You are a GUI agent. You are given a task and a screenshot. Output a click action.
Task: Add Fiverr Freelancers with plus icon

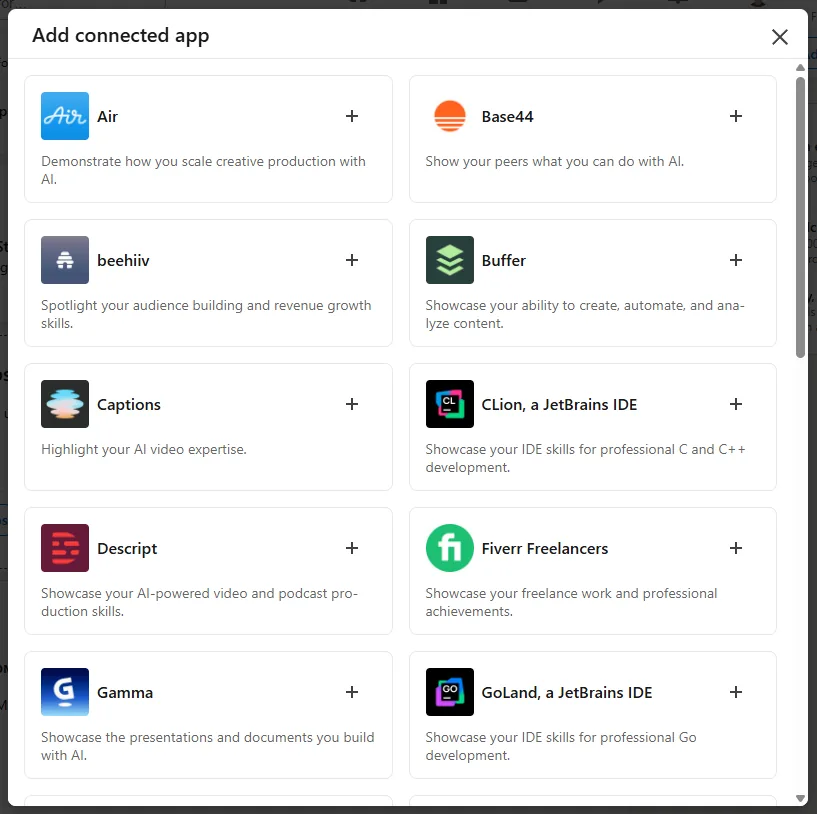(736, 548)
